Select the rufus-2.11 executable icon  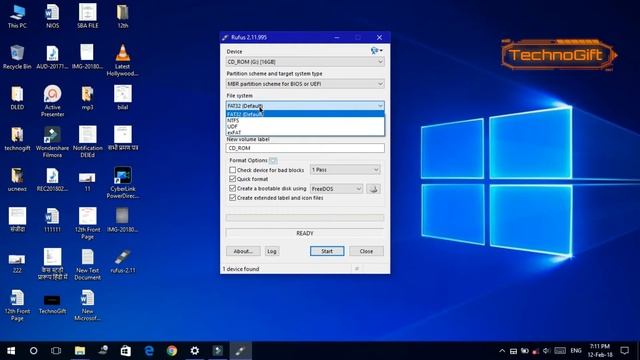coord(123,261)
